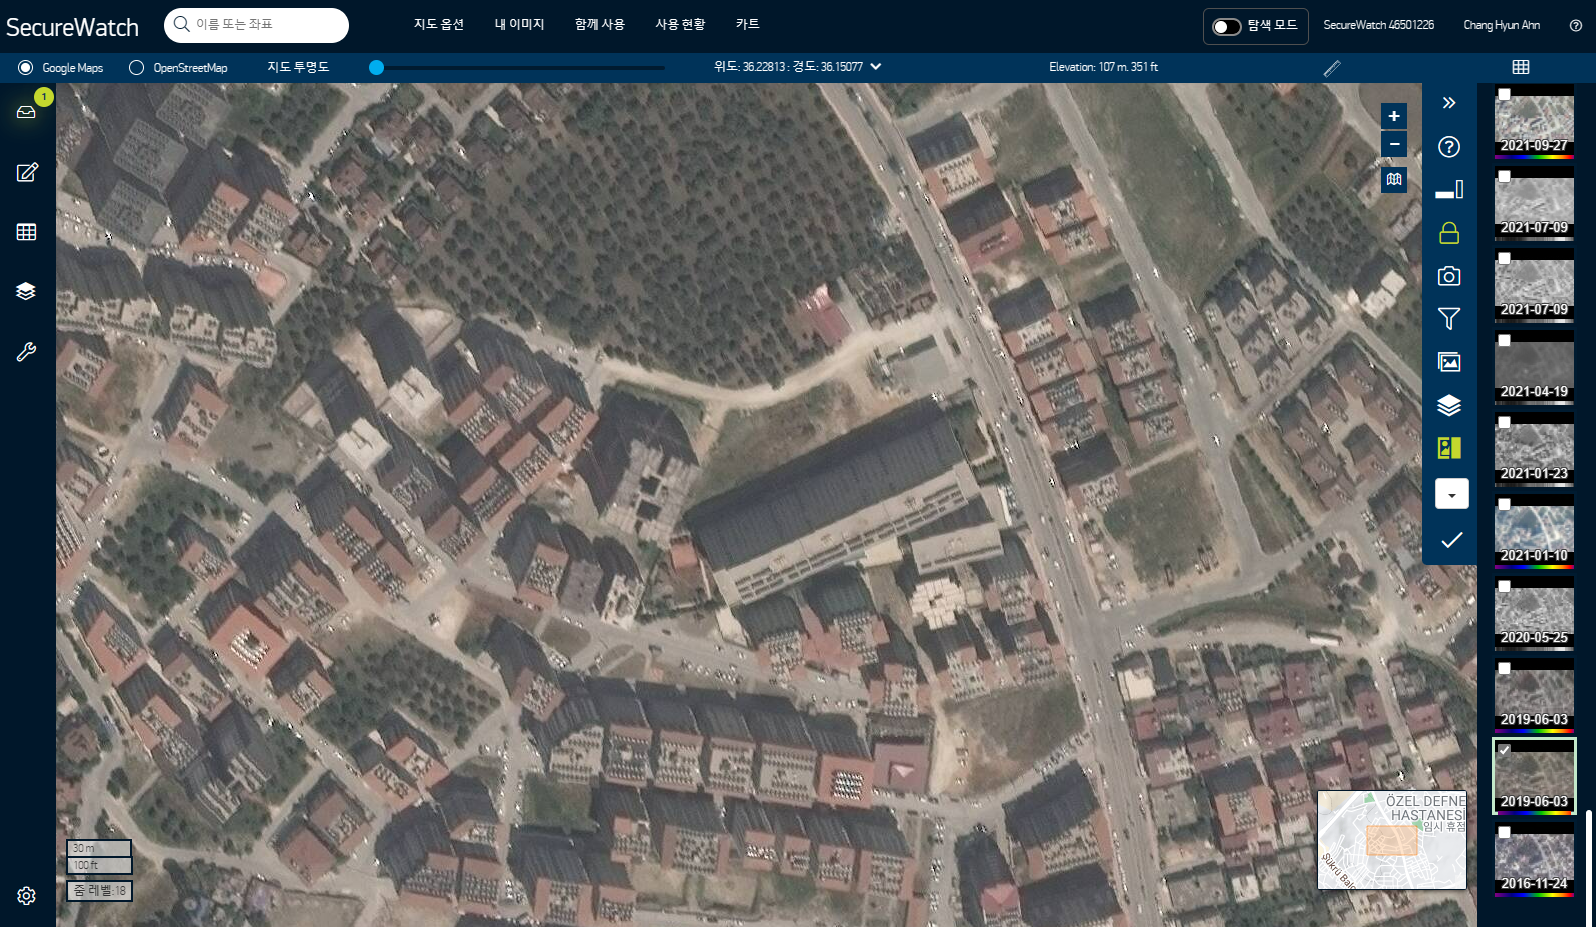Toggle the 탐색 모드 switch
Screen dimensions: 1596x927
pos(1227,26)
